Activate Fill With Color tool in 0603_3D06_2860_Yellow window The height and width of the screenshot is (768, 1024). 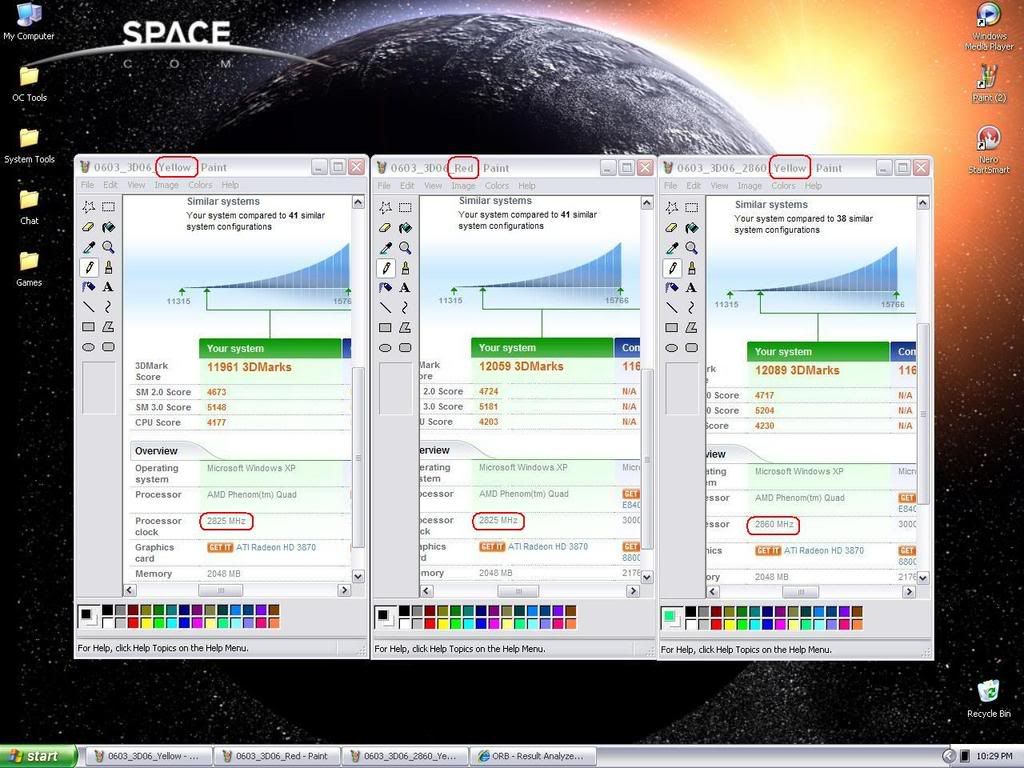click(692, 228)
